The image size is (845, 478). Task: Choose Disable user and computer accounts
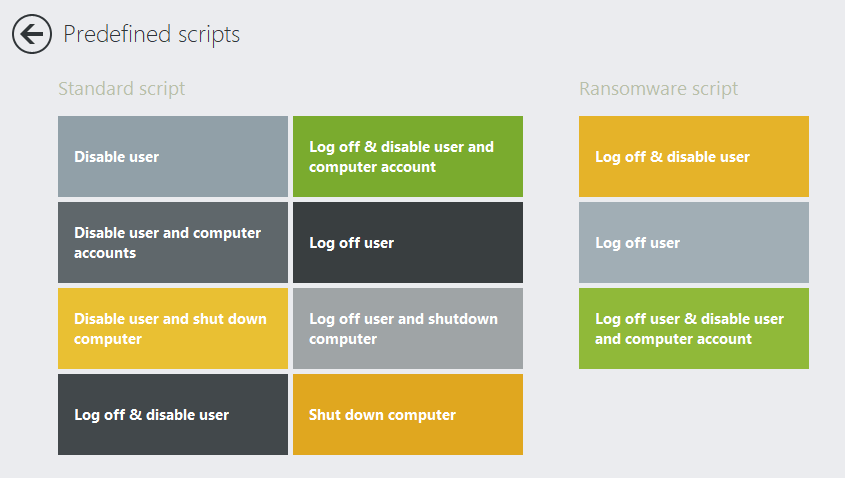[x=172, y=243]
